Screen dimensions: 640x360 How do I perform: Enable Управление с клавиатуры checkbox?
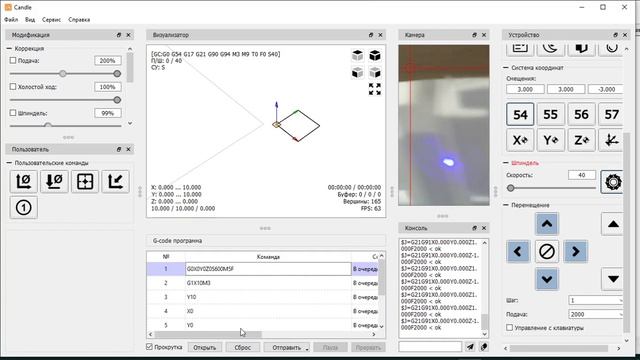point(509,327)
